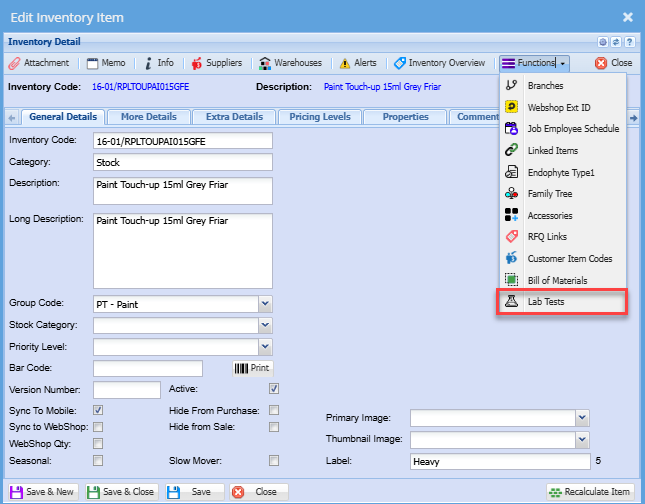Select Branches icon in Functions menu
This screenshot has width=645, height=504.
click(511, 85)
